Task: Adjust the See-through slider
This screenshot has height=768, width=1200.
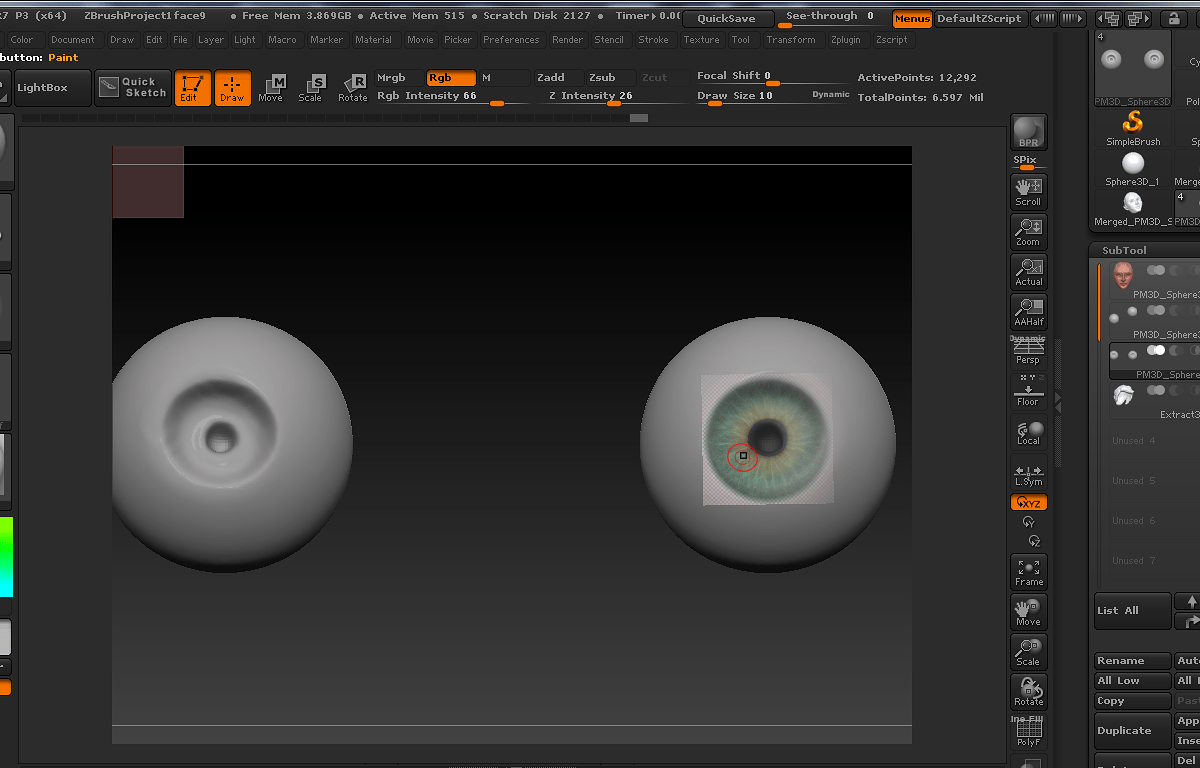Action: (832, 18)
